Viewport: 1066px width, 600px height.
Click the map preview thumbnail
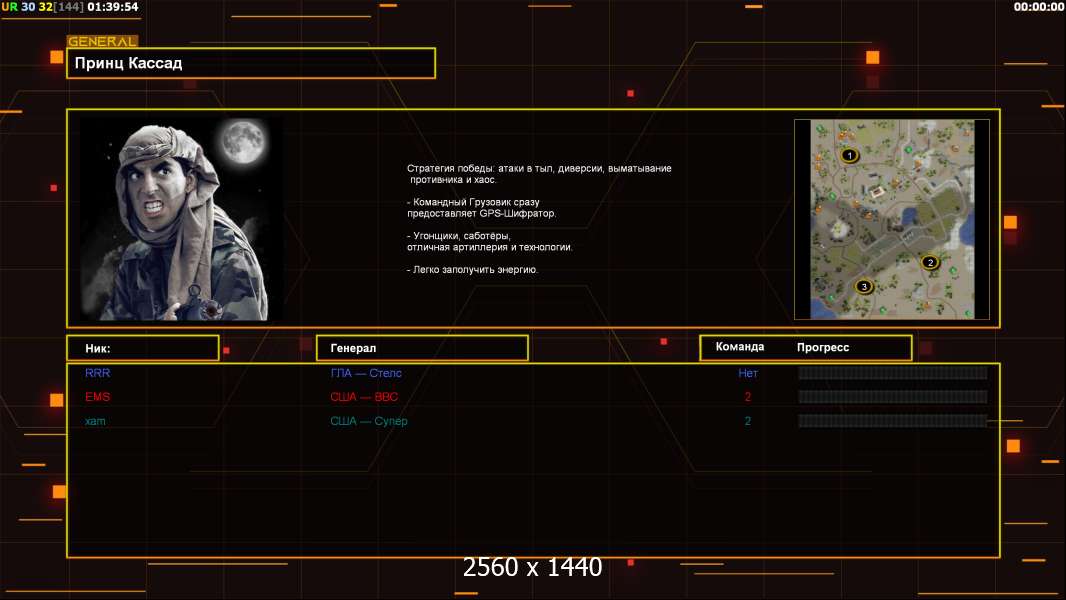891,219
